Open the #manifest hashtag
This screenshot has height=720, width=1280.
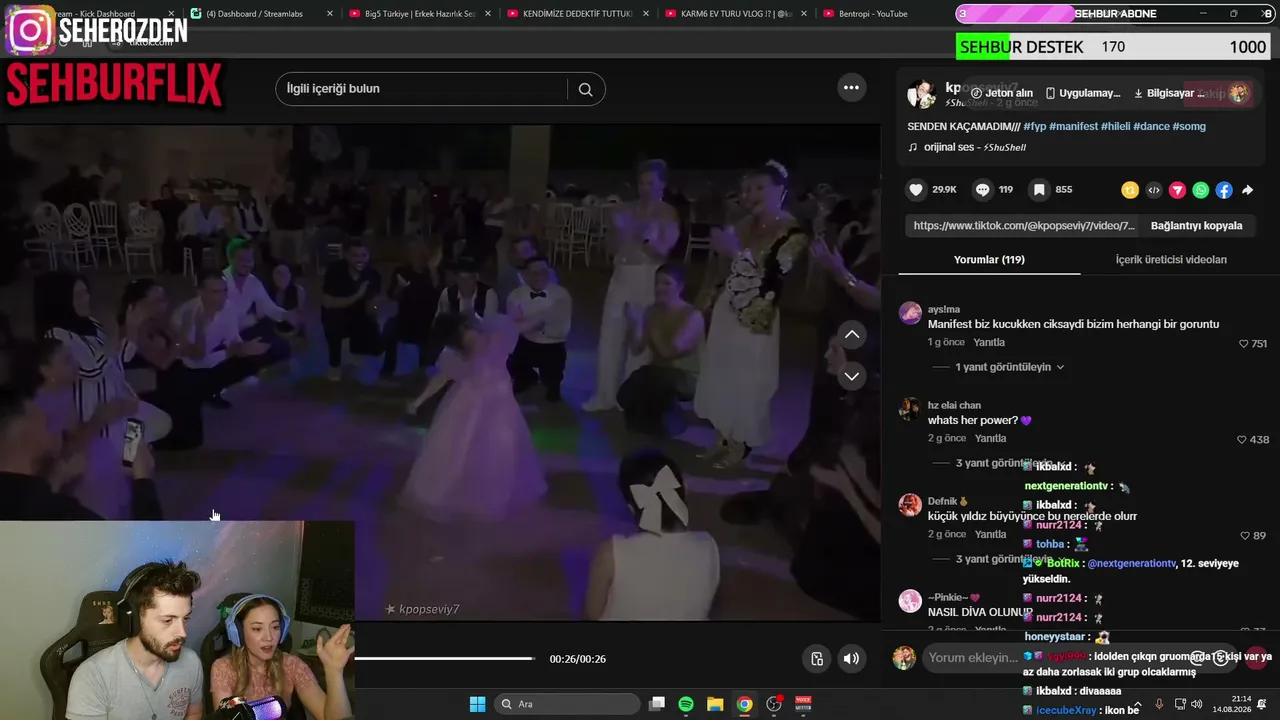click(1074, 127)
